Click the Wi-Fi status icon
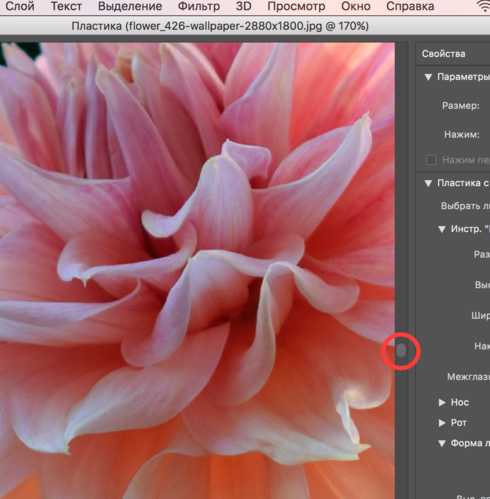The width and height of the screenshot is (490, 499). pos(483,6)
